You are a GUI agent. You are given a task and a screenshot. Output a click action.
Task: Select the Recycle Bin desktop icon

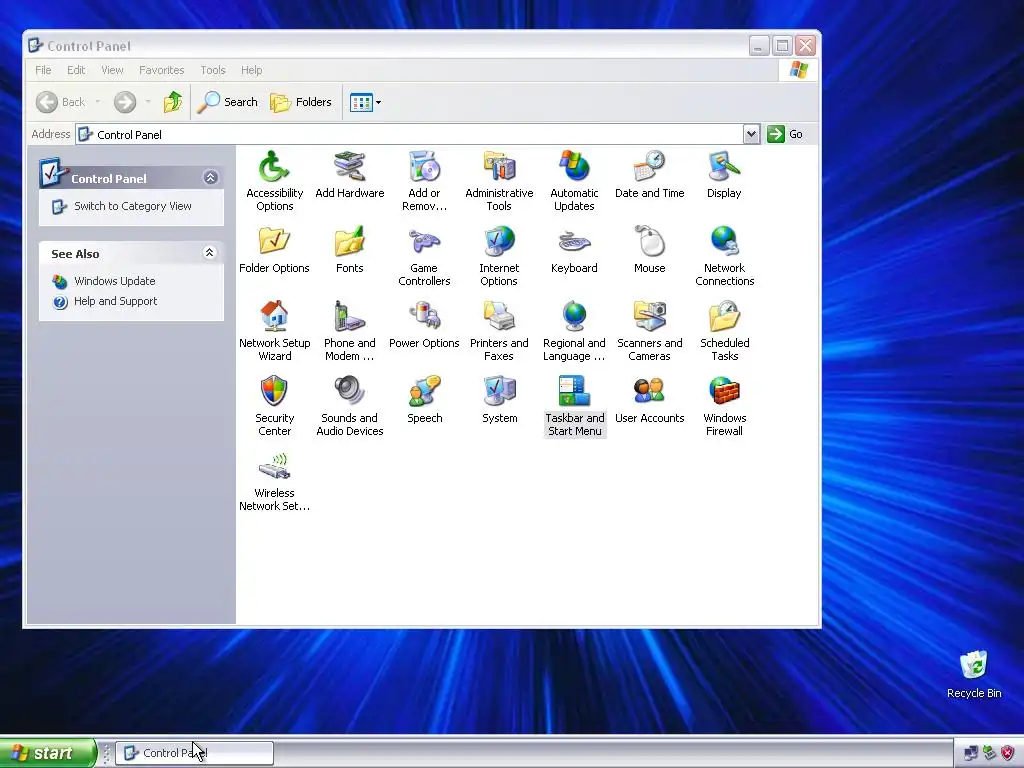[974, 675]
